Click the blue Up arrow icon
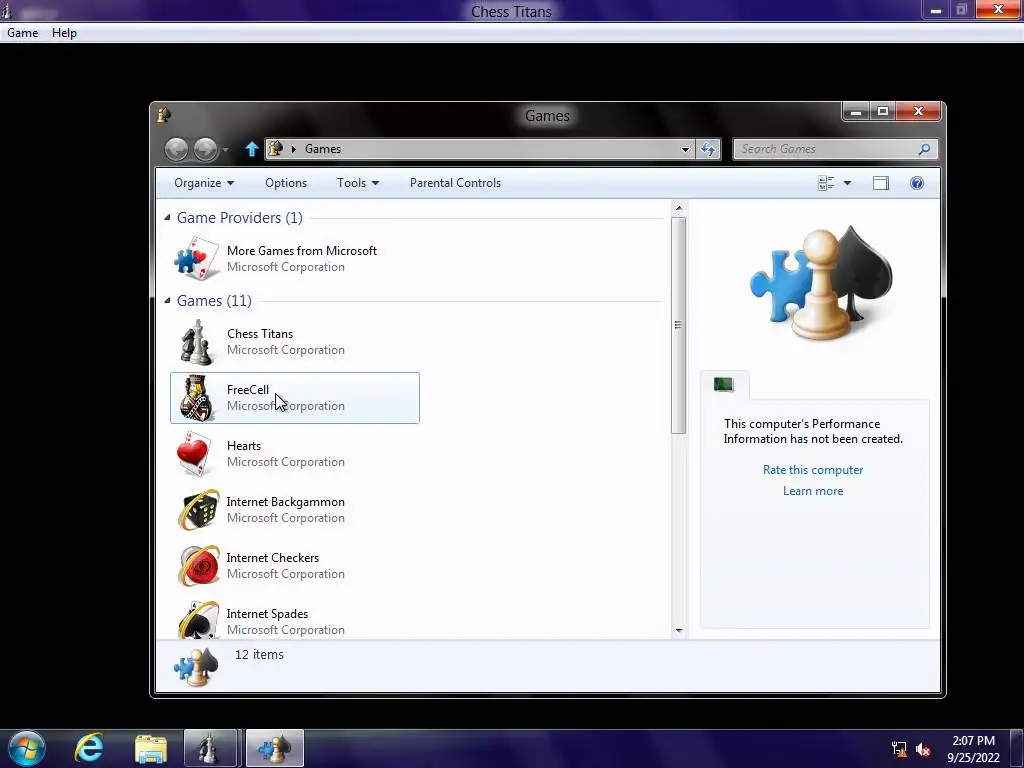The height and width of the screenshot is (768, 1024). pos(251,150)
